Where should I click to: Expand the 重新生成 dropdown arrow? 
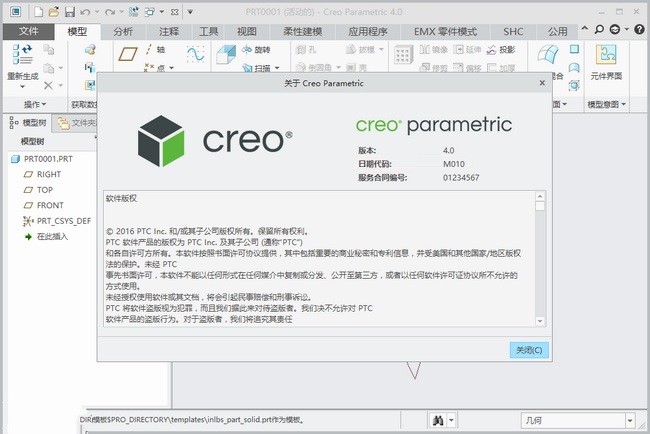22,87
